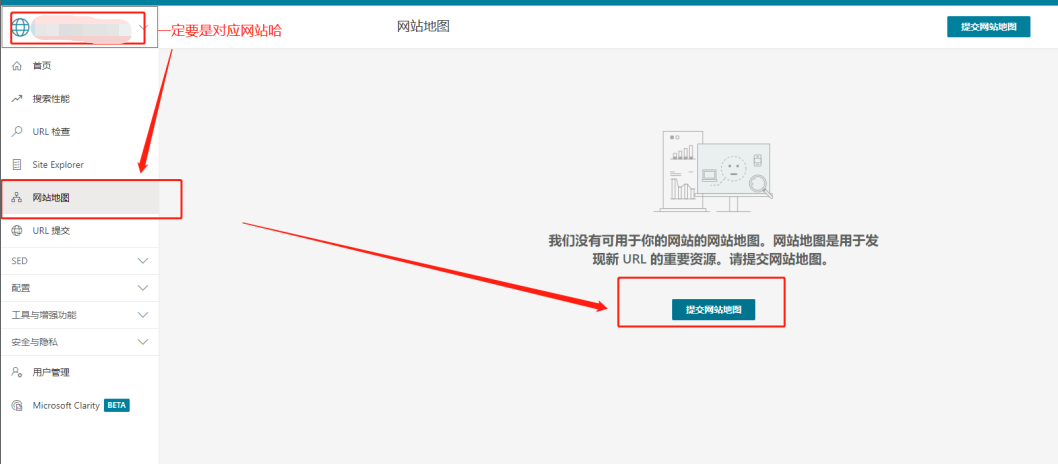The width and height of the screenshot is (1058, 464).
Task: Click the 网站地图 sitemap icon in sidebar
Action: (16, 198)
